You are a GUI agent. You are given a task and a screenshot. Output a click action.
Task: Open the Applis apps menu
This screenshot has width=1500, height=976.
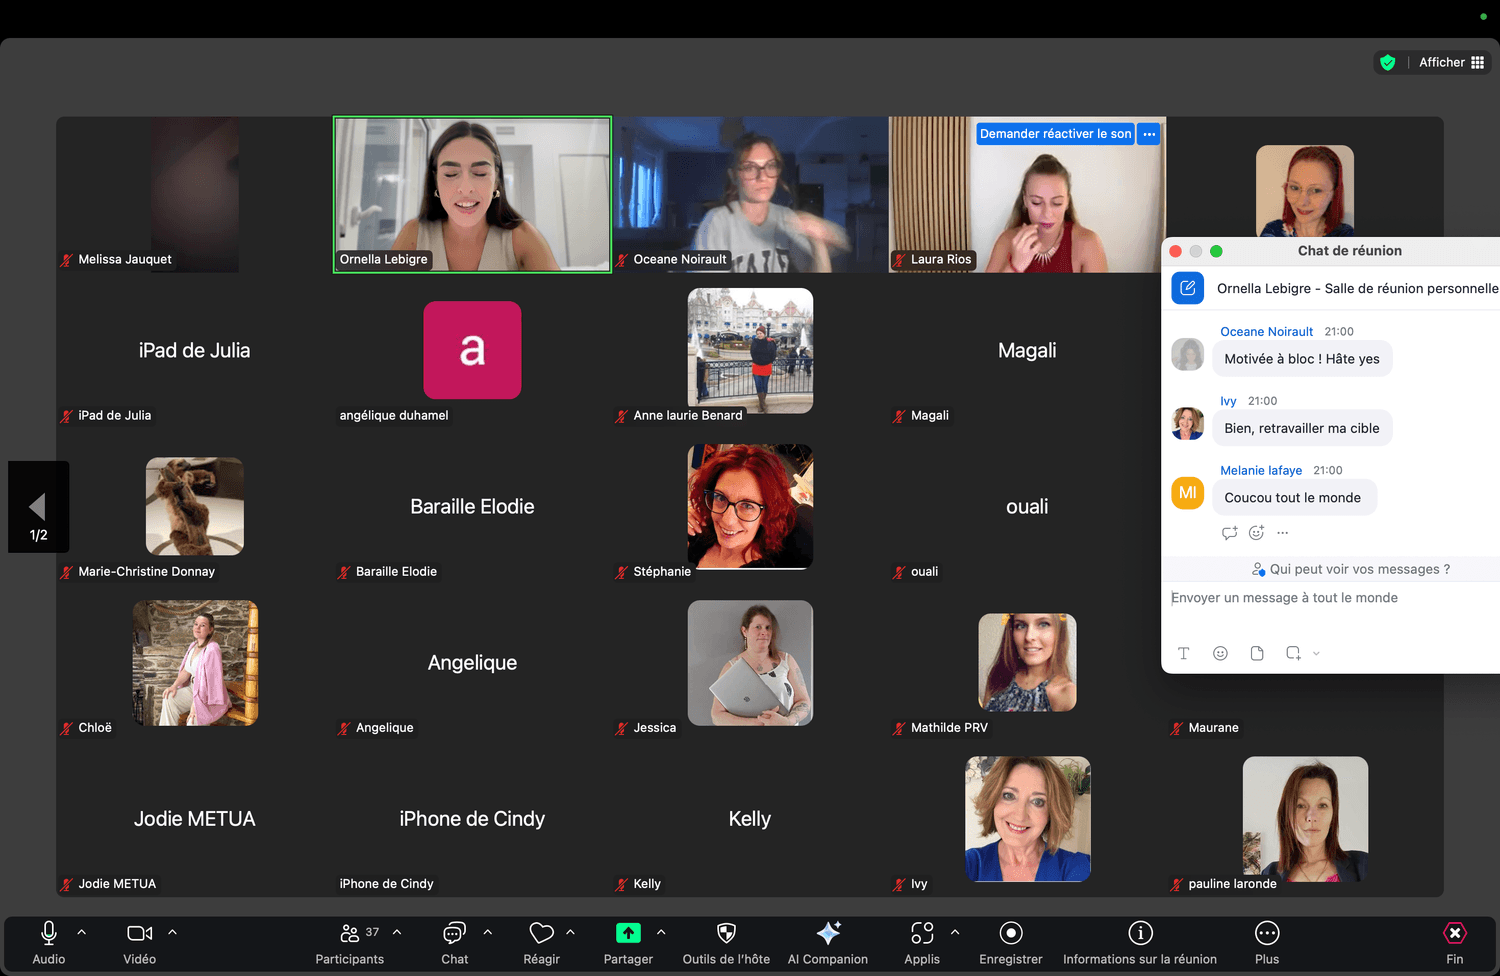point(922,943)
